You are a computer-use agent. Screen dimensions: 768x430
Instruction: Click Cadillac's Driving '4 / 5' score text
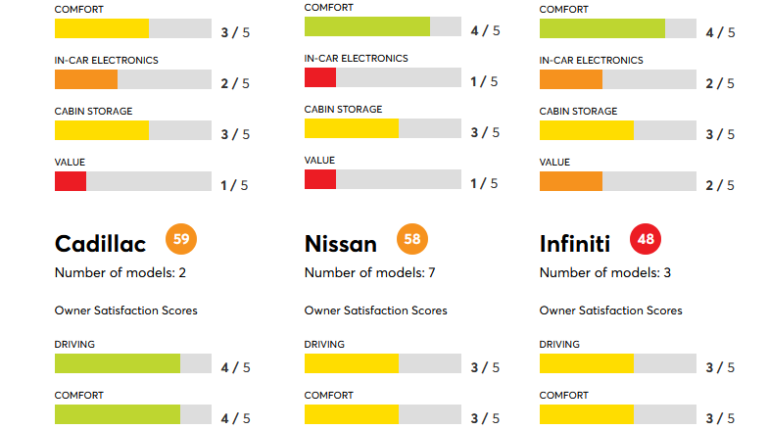coord(235,367)
